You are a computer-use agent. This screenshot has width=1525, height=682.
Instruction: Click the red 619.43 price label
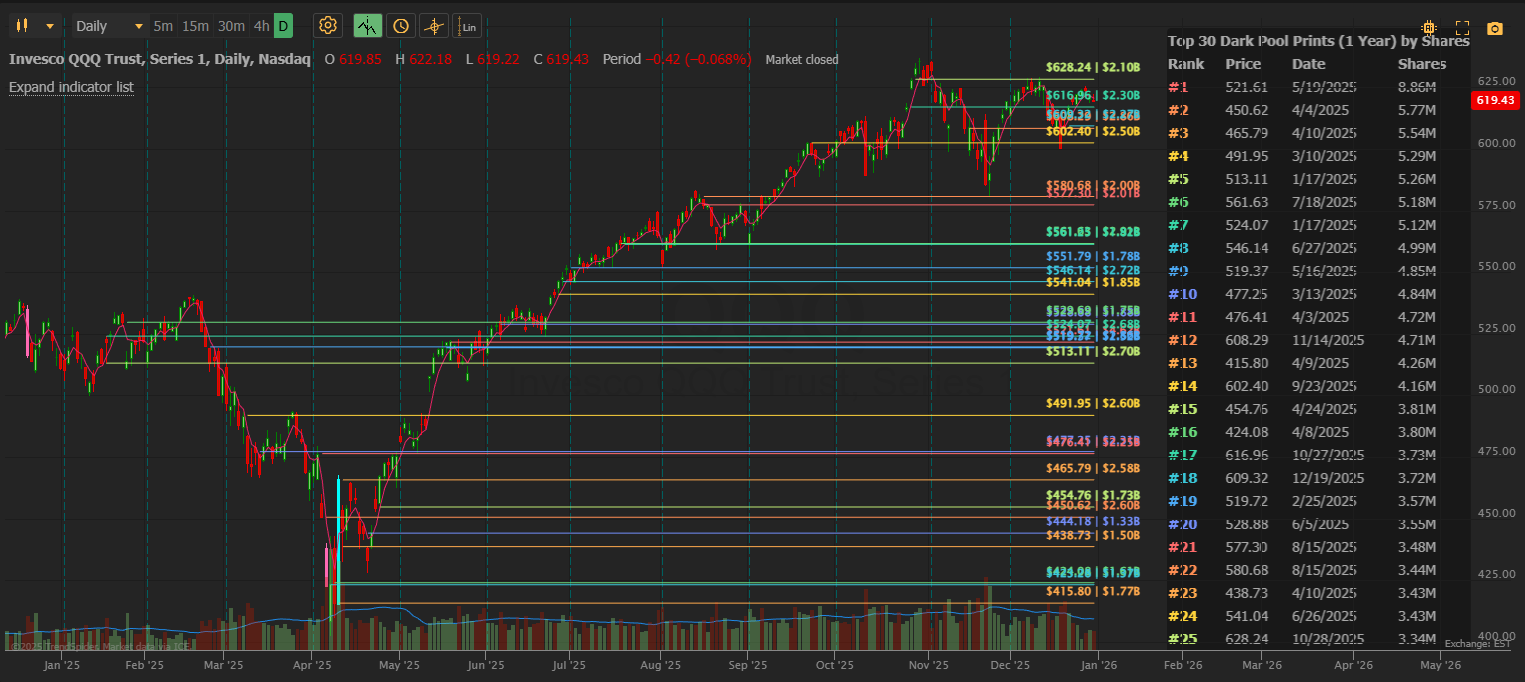point(1495,100)
